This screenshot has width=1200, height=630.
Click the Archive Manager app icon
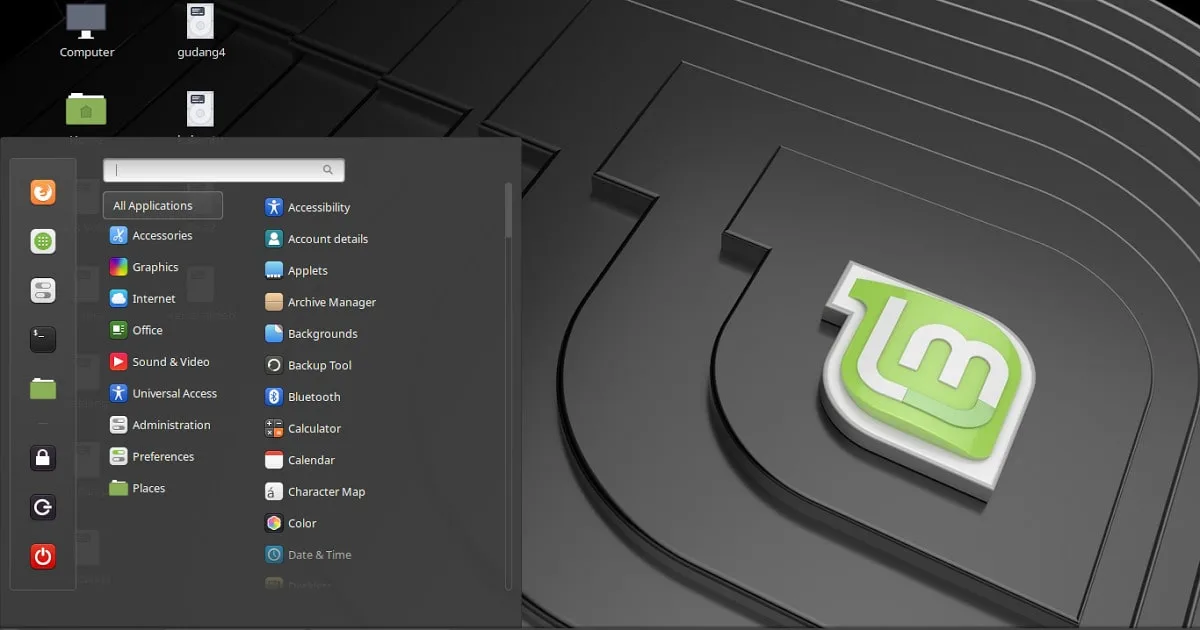tap(274, 302)
